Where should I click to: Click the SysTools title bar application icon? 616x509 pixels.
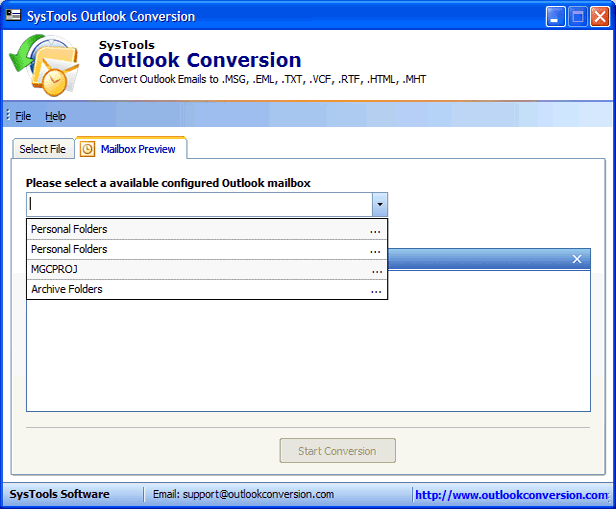tap(14, 16)
